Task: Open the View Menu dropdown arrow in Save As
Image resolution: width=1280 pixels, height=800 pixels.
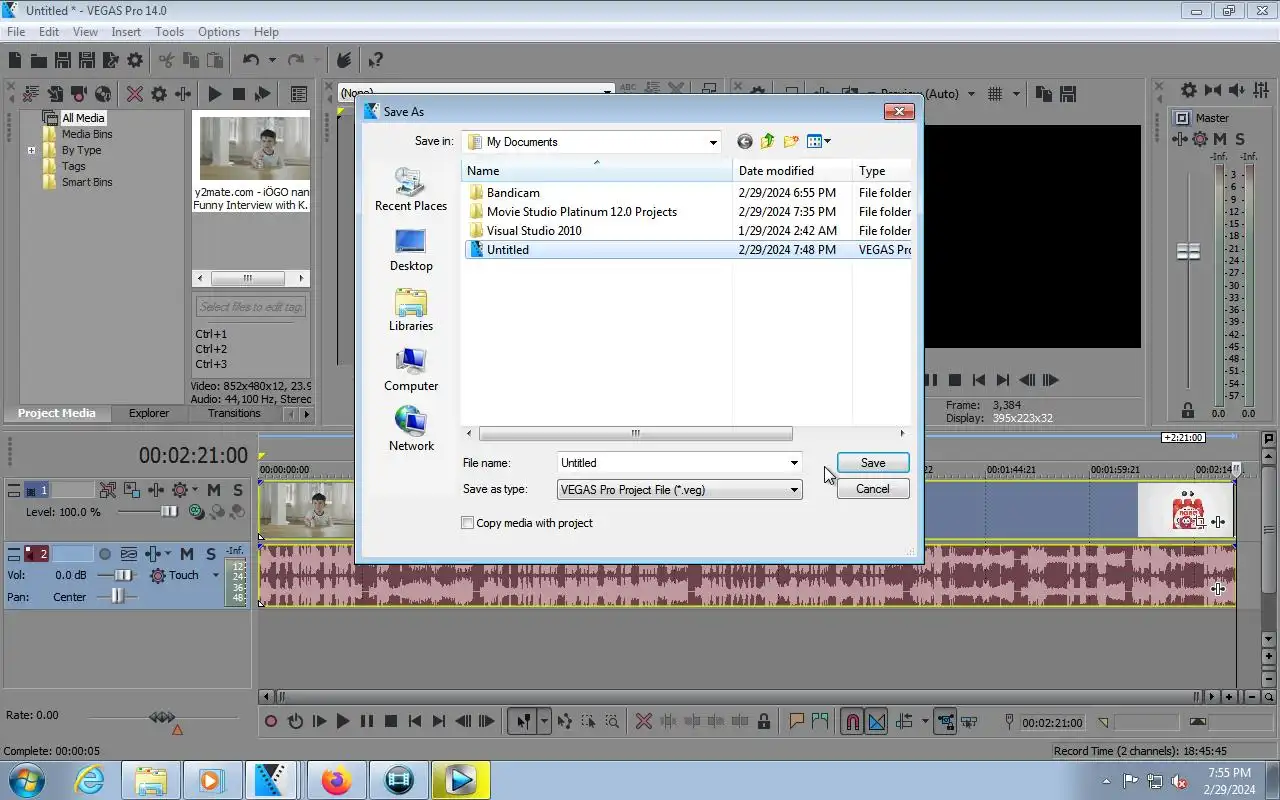Action: (x=827, y=141)
